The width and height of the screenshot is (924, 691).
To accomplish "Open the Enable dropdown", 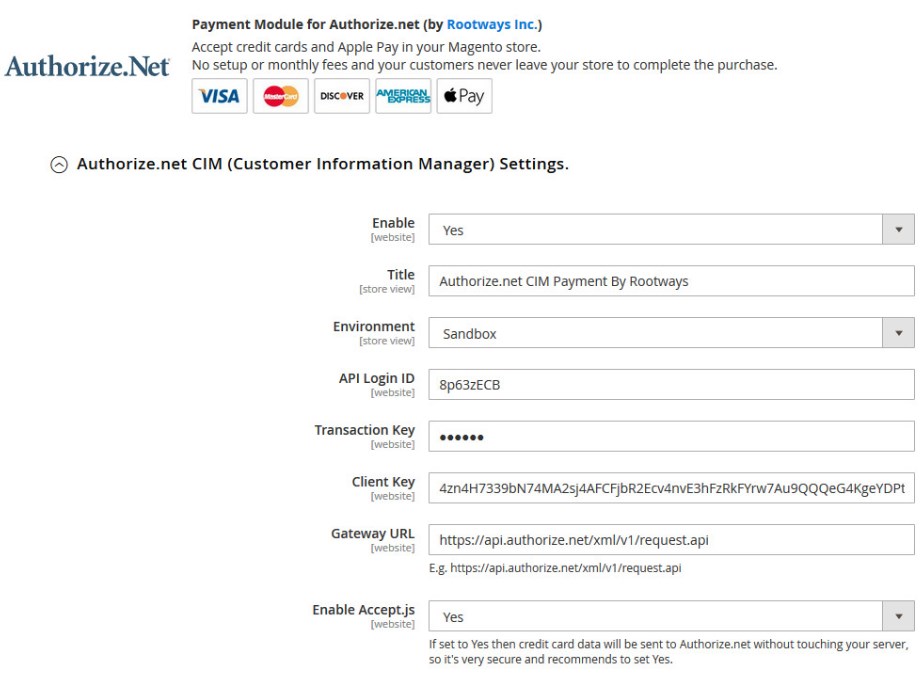I will [656, 230].
